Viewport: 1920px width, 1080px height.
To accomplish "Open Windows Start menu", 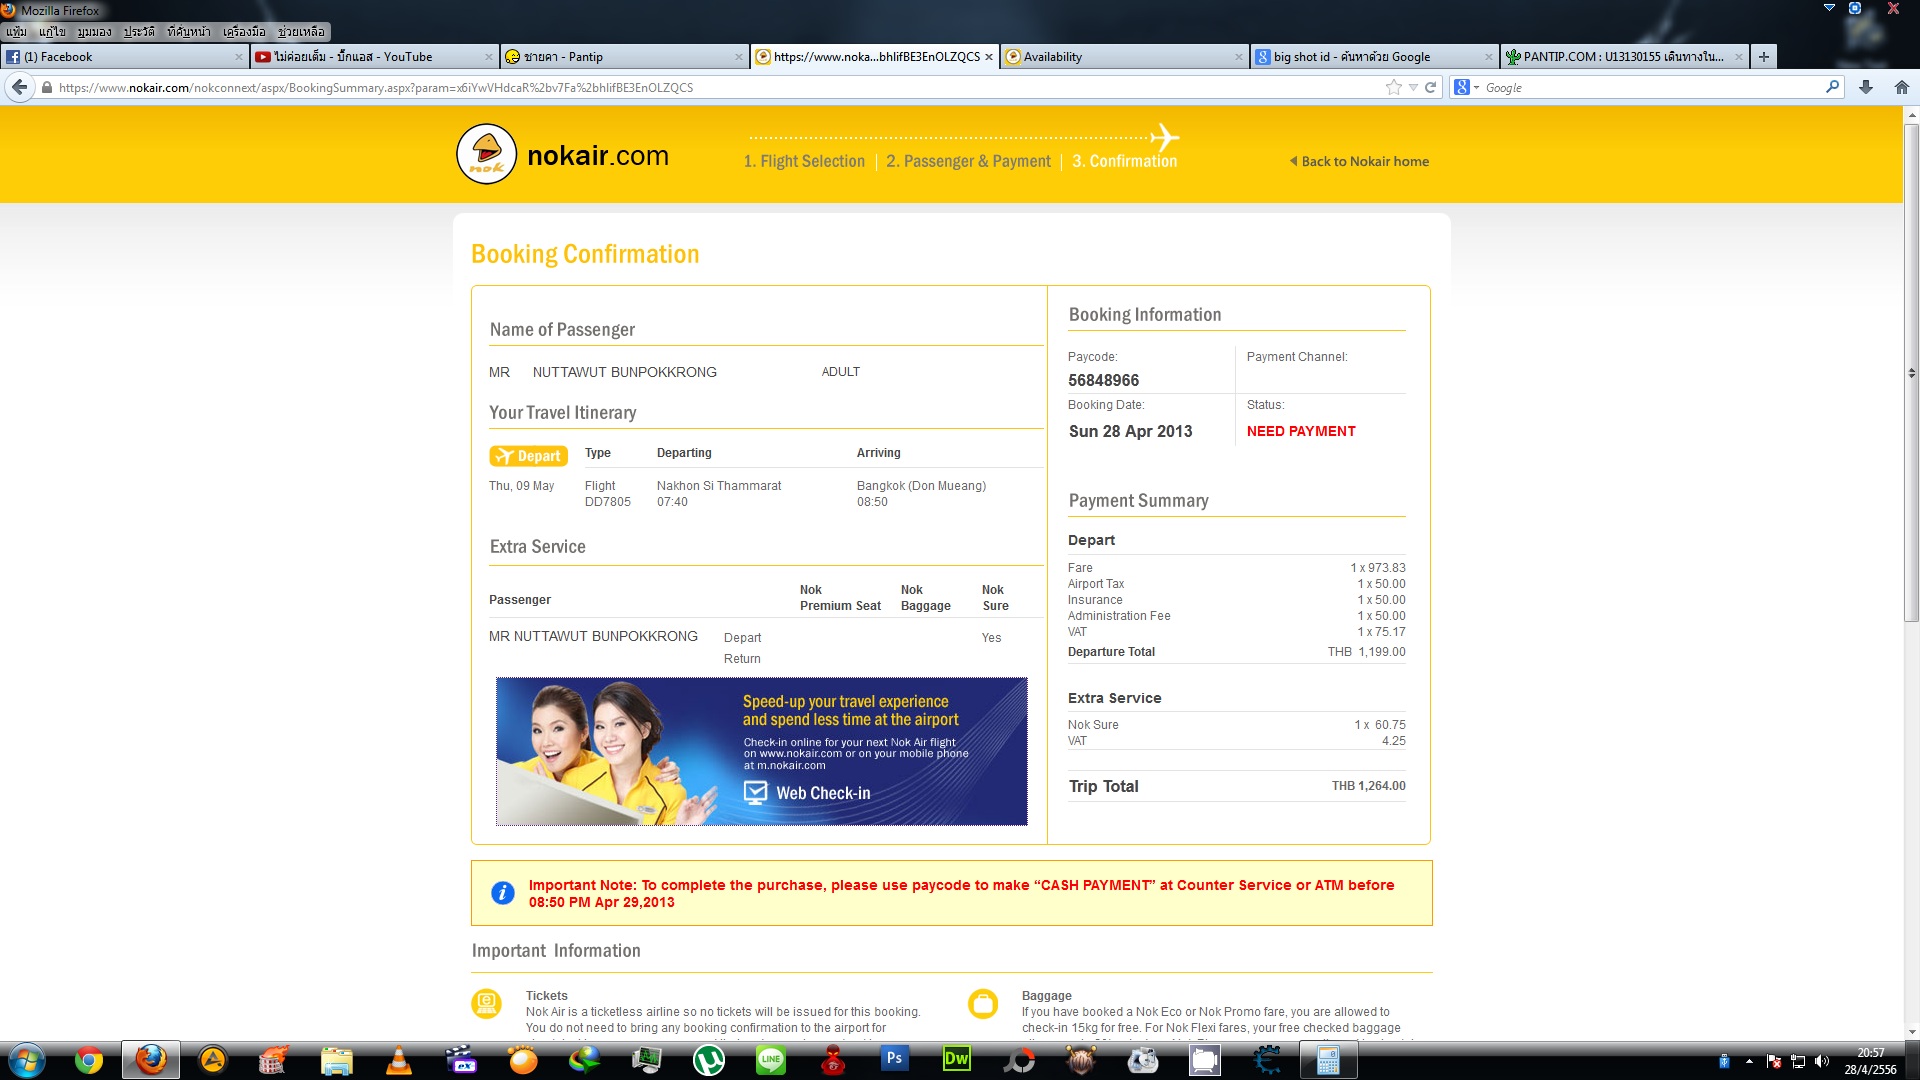I will point(27,1060).
